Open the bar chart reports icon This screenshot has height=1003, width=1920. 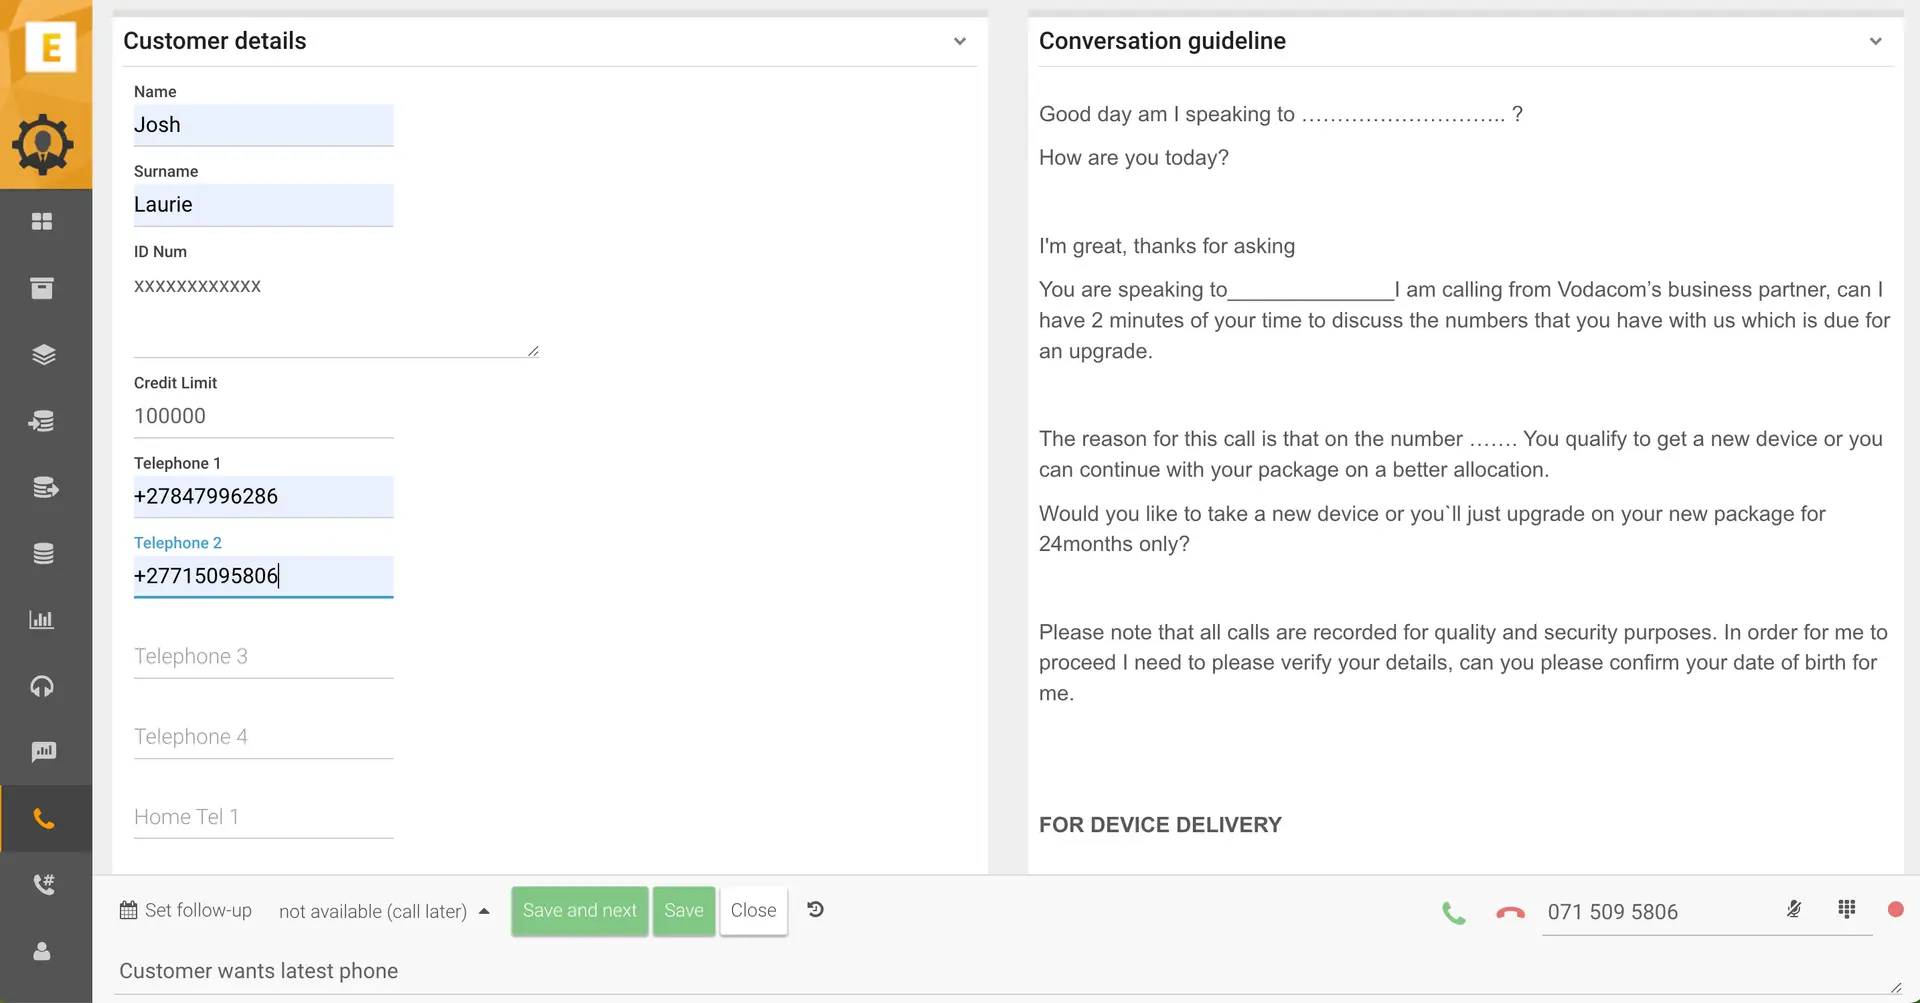pyautogui.click(x=42, y=620)
